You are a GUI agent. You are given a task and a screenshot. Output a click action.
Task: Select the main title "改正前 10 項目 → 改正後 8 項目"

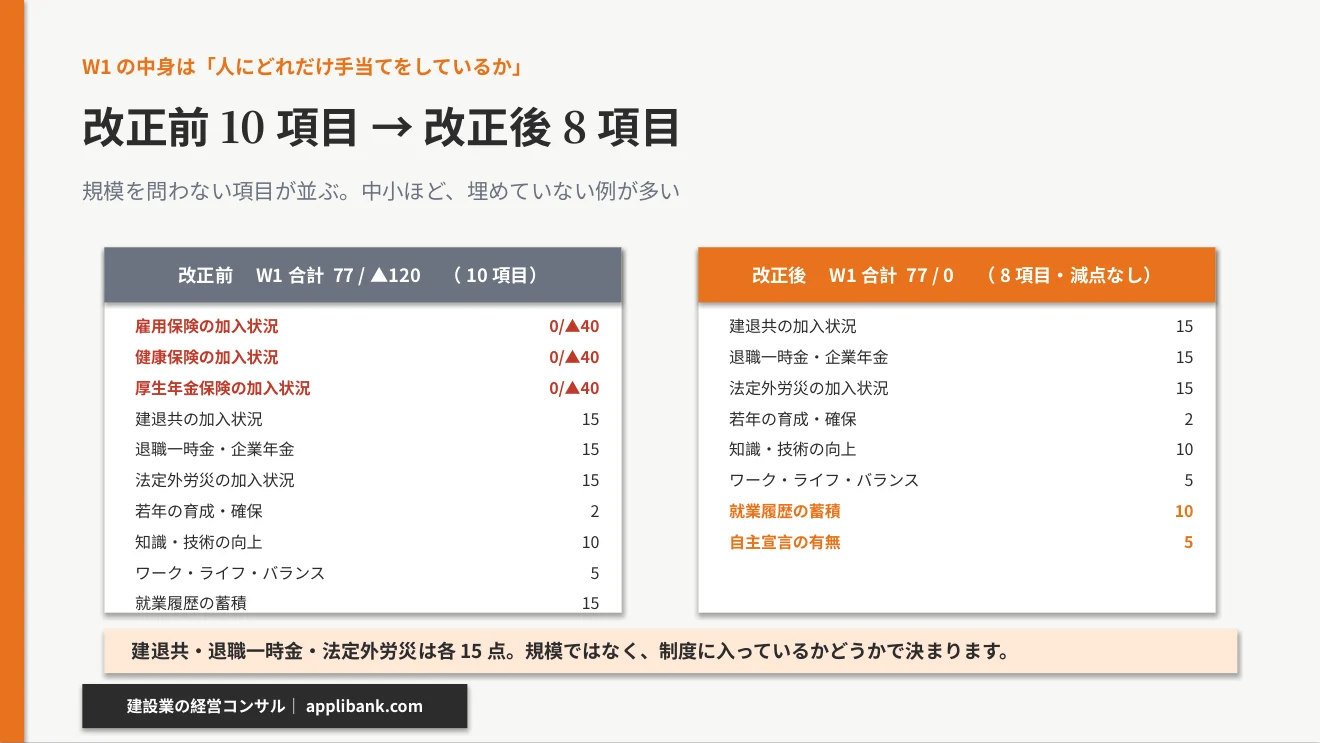point(381,128)
